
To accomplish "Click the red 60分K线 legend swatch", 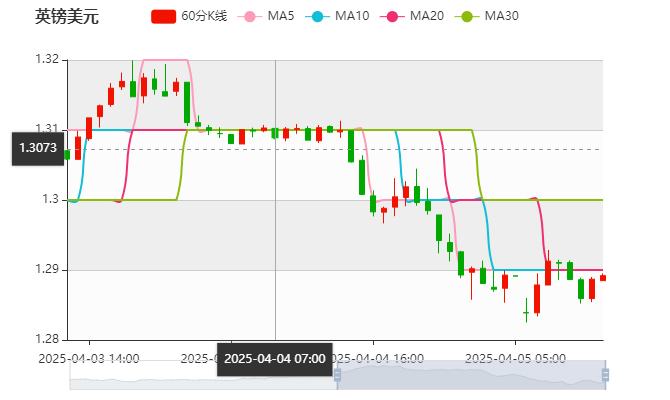I will pyautogui.click(x=163, y=17).
